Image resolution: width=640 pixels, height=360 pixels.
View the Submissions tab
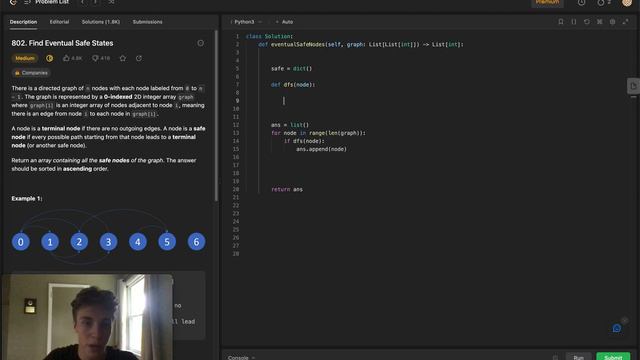point(147,22)
